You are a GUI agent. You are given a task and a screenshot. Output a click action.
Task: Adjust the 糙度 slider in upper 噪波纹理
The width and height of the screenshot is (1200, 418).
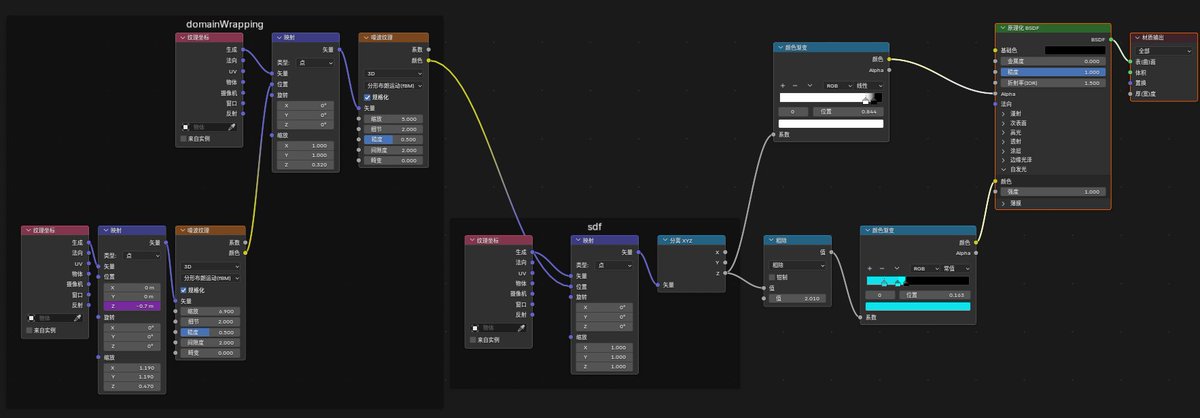pyautogui.click(x=393, y=139)
